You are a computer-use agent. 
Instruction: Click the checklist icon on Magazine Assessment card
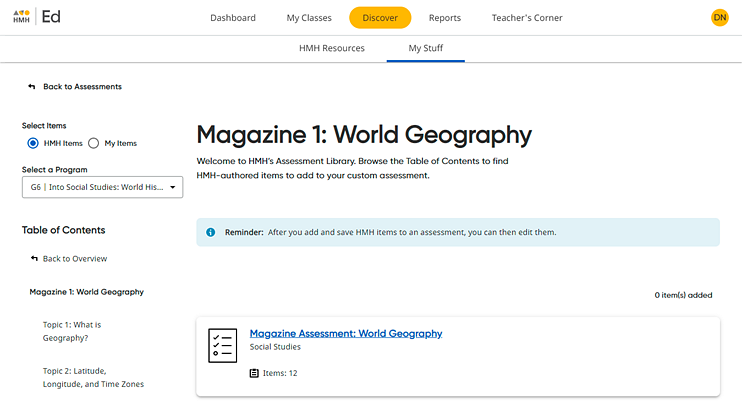222,346
